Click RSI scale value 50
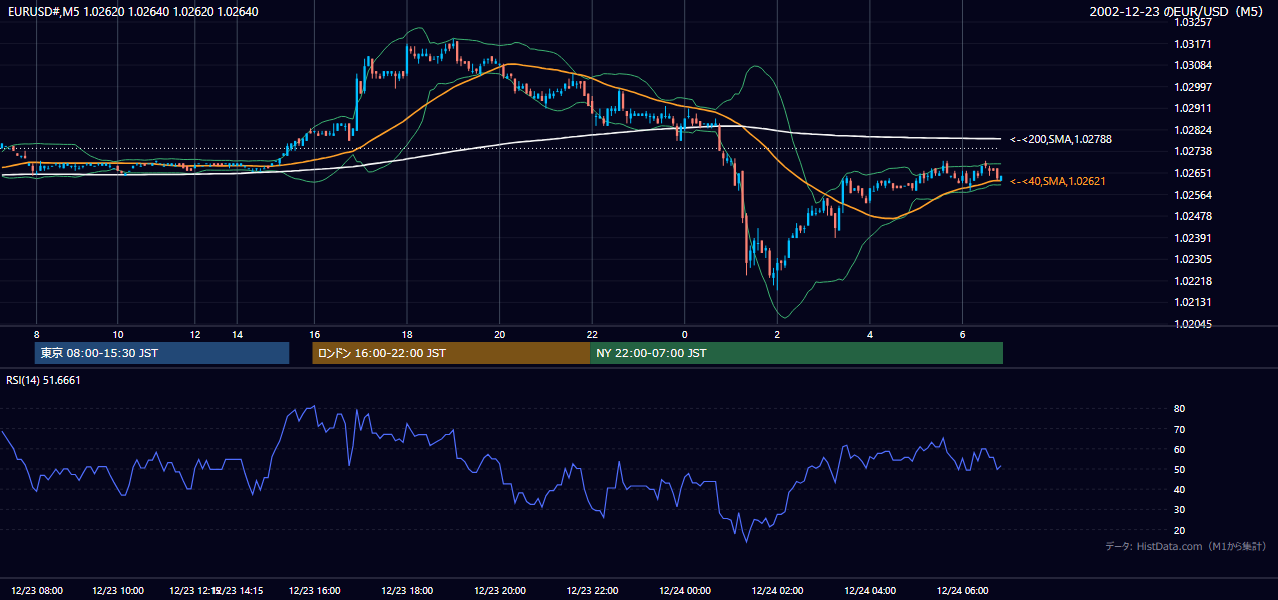 click(1179, 469)
